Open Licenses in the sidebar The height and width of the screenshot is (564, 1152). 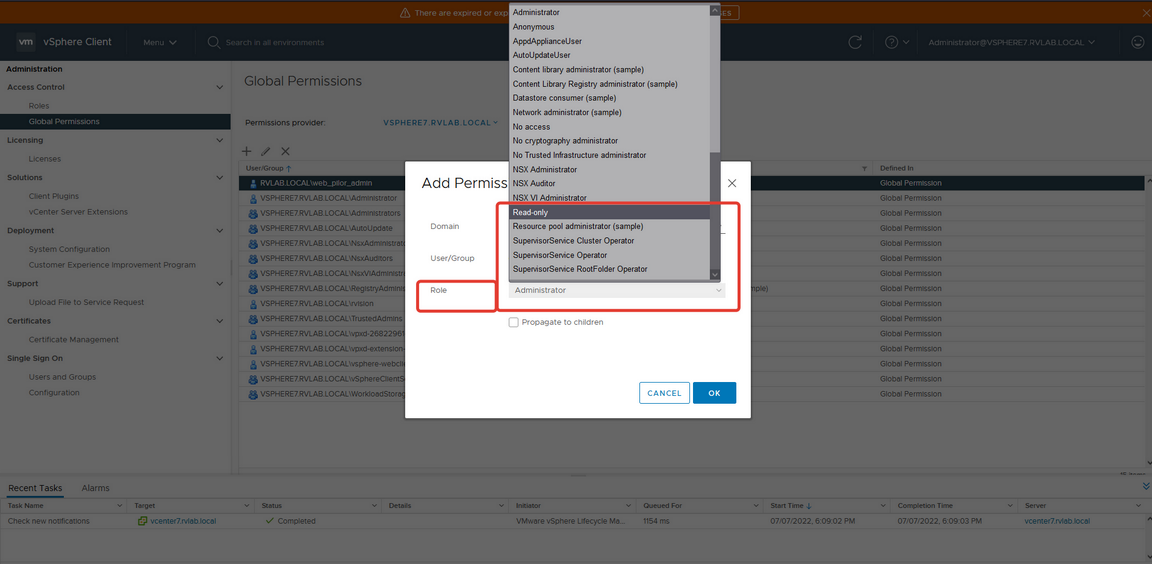pos(45,159)
